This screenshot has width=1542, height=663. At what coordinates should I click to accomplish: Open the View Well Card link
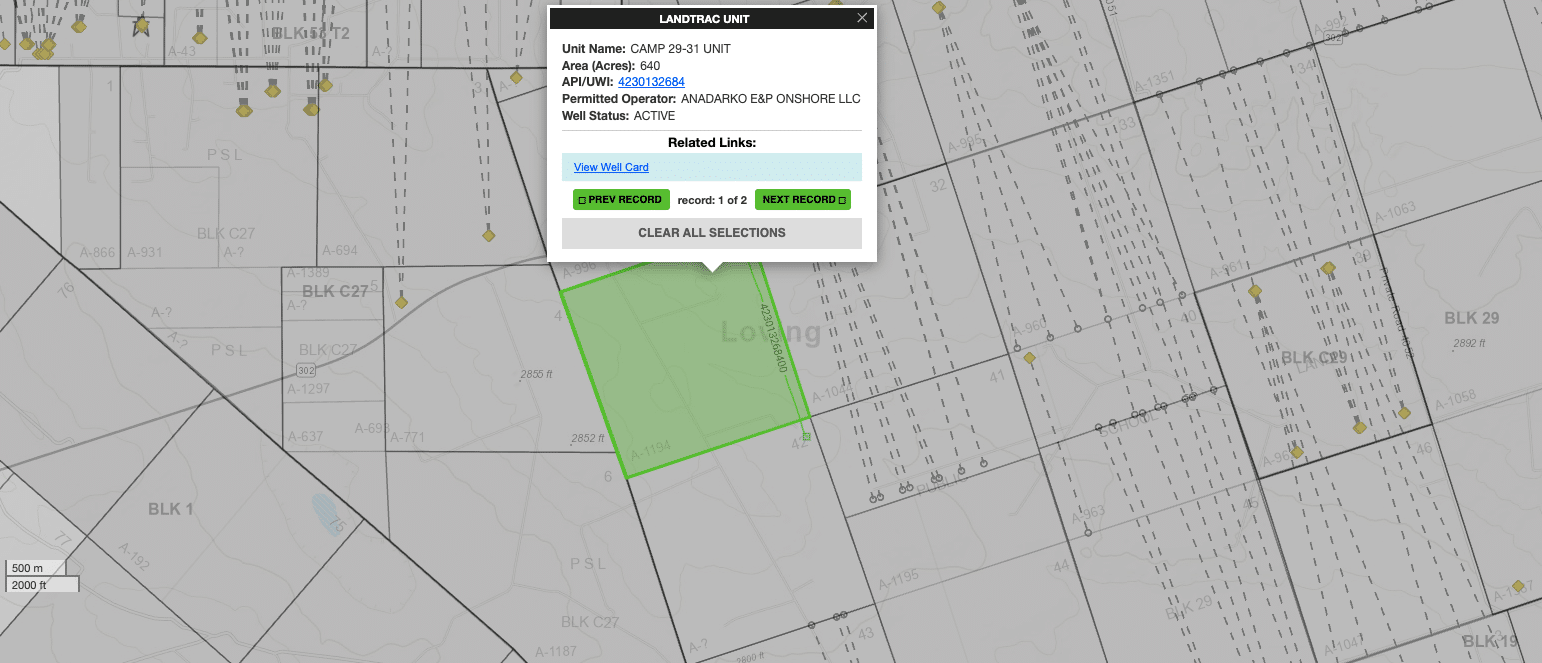tap(611, 167)
